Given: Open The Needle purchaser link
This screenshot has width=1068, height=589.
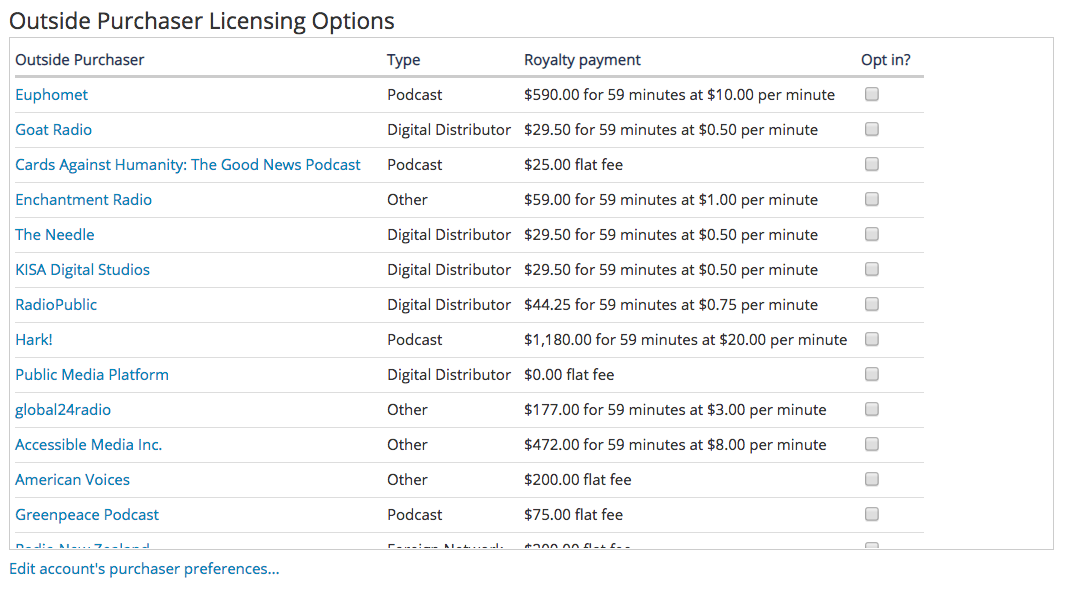Looking at the screenshot, I should click(55, 234).
